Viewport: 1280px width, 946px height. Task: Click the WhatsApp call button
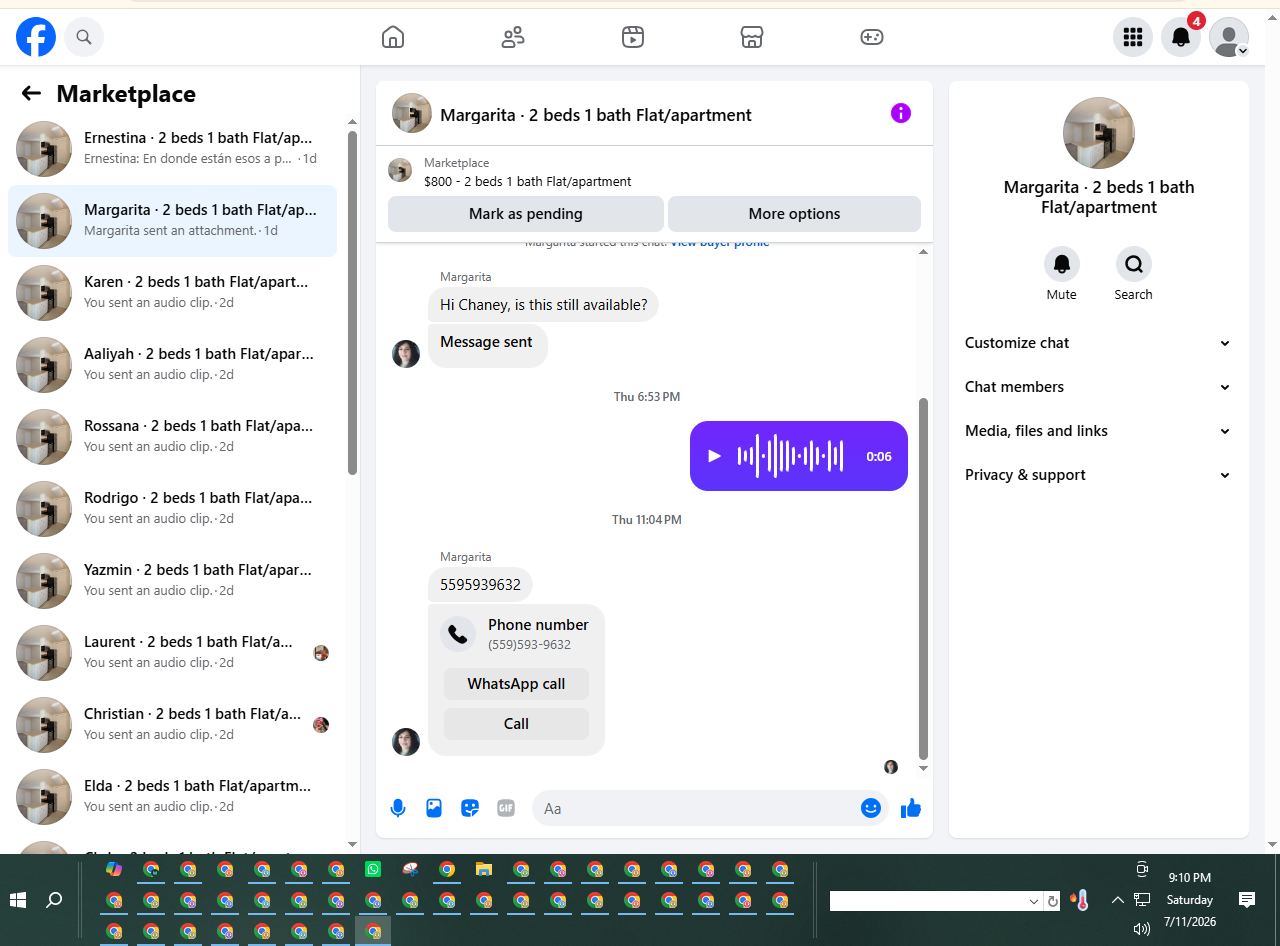(516, 684)
